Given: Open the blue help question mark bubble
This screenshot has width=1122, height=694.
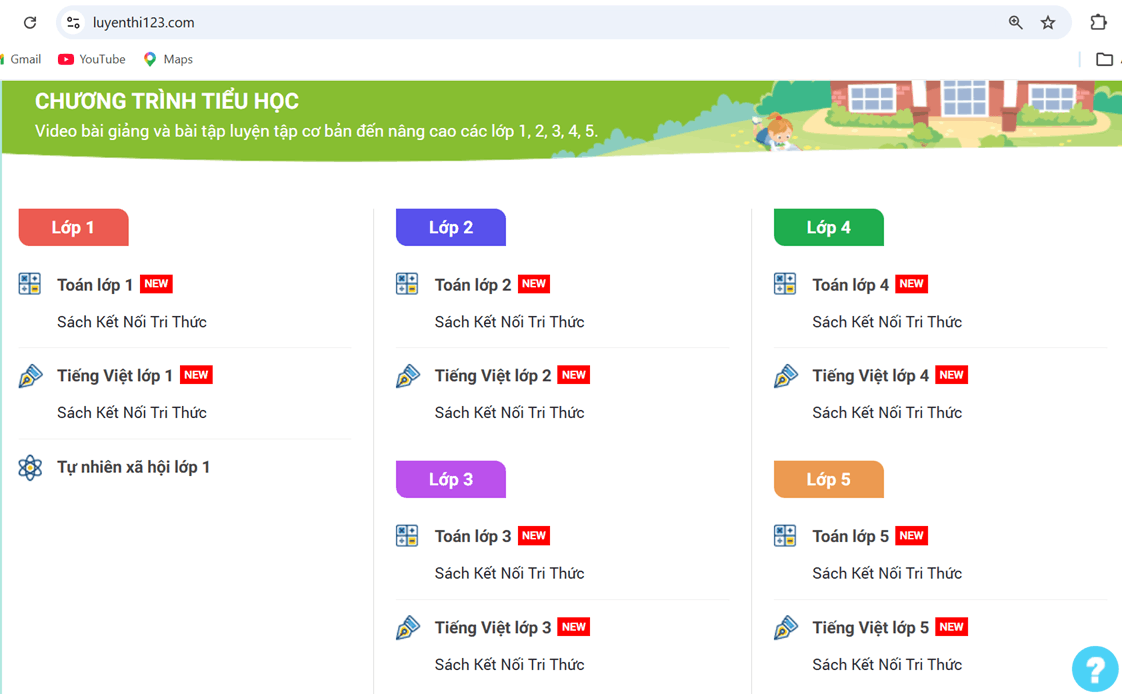Looking at the screenshot, I should [x=1095, y=670].
